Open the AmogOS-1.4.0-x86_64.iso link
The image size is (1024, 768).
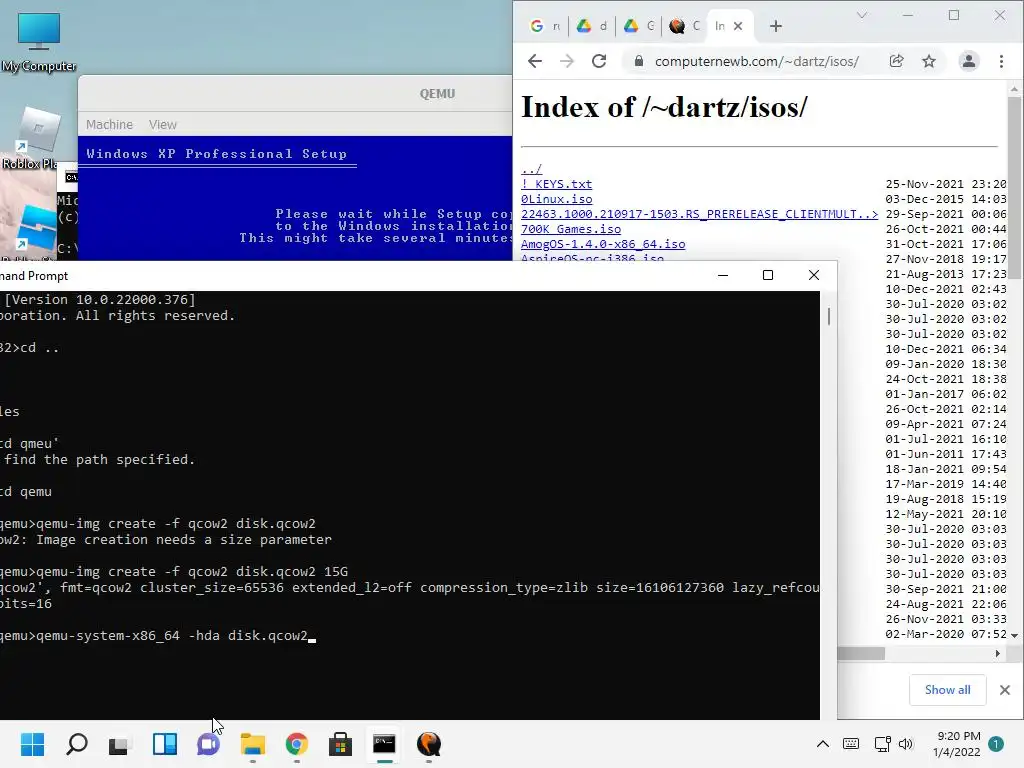click(x=603, y=244)
